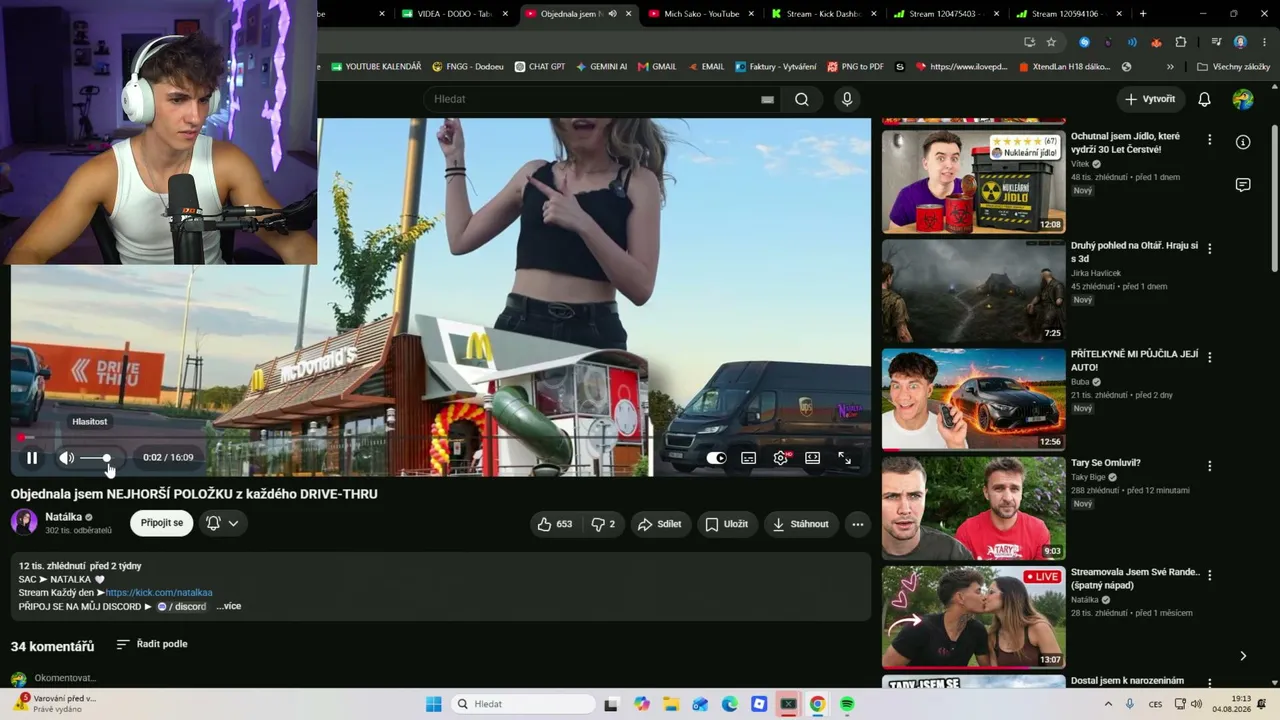This screenshot has height=720, width=1280.
Task: Switch to the Stream 120594106 tab
Action: click(x=1068, y=14)
